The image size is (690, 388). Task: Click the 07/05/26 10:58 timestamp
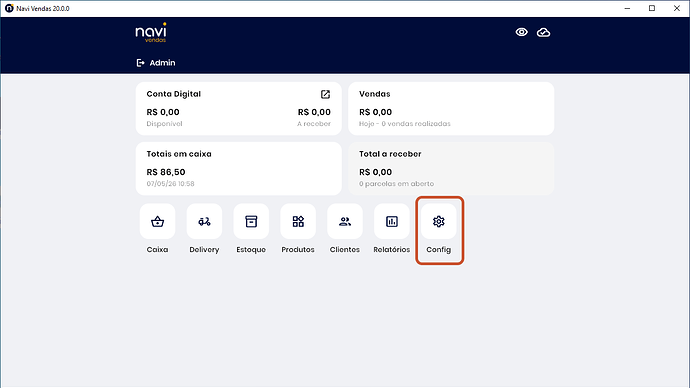[170, 184]
